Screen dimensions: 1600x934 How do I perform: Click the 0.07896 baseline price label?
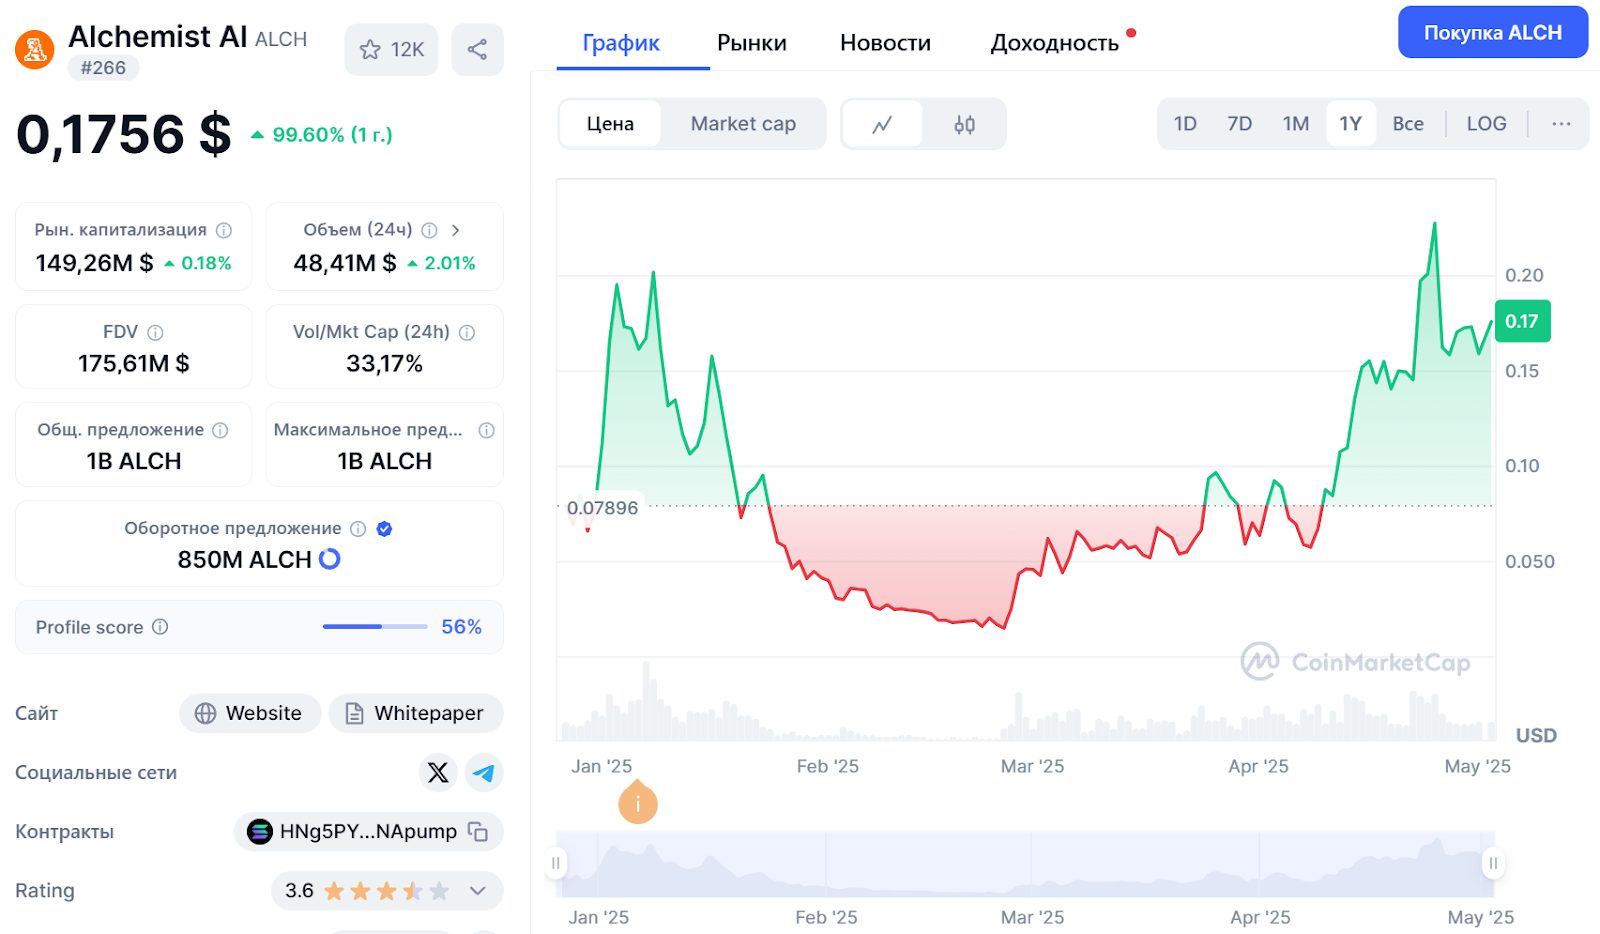pos(602,508)
